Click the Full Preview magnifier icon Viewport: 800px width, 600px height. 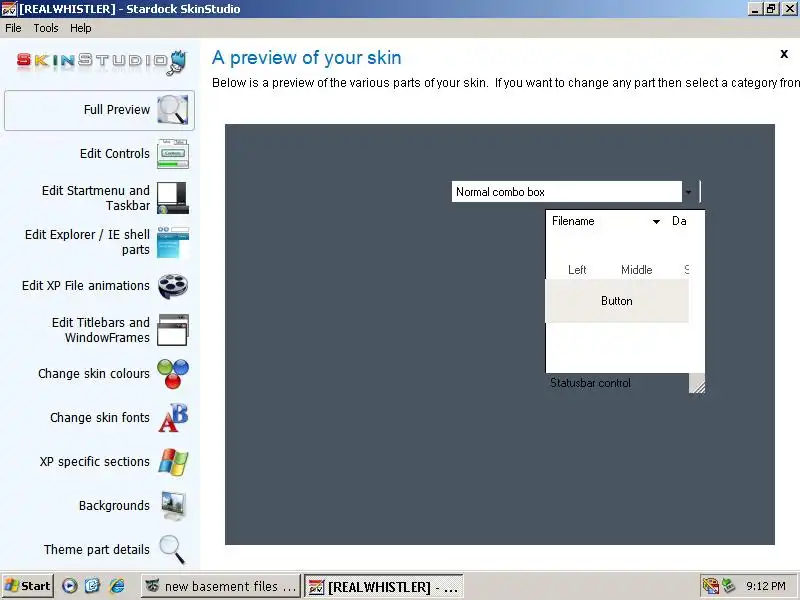pos(172,109)
